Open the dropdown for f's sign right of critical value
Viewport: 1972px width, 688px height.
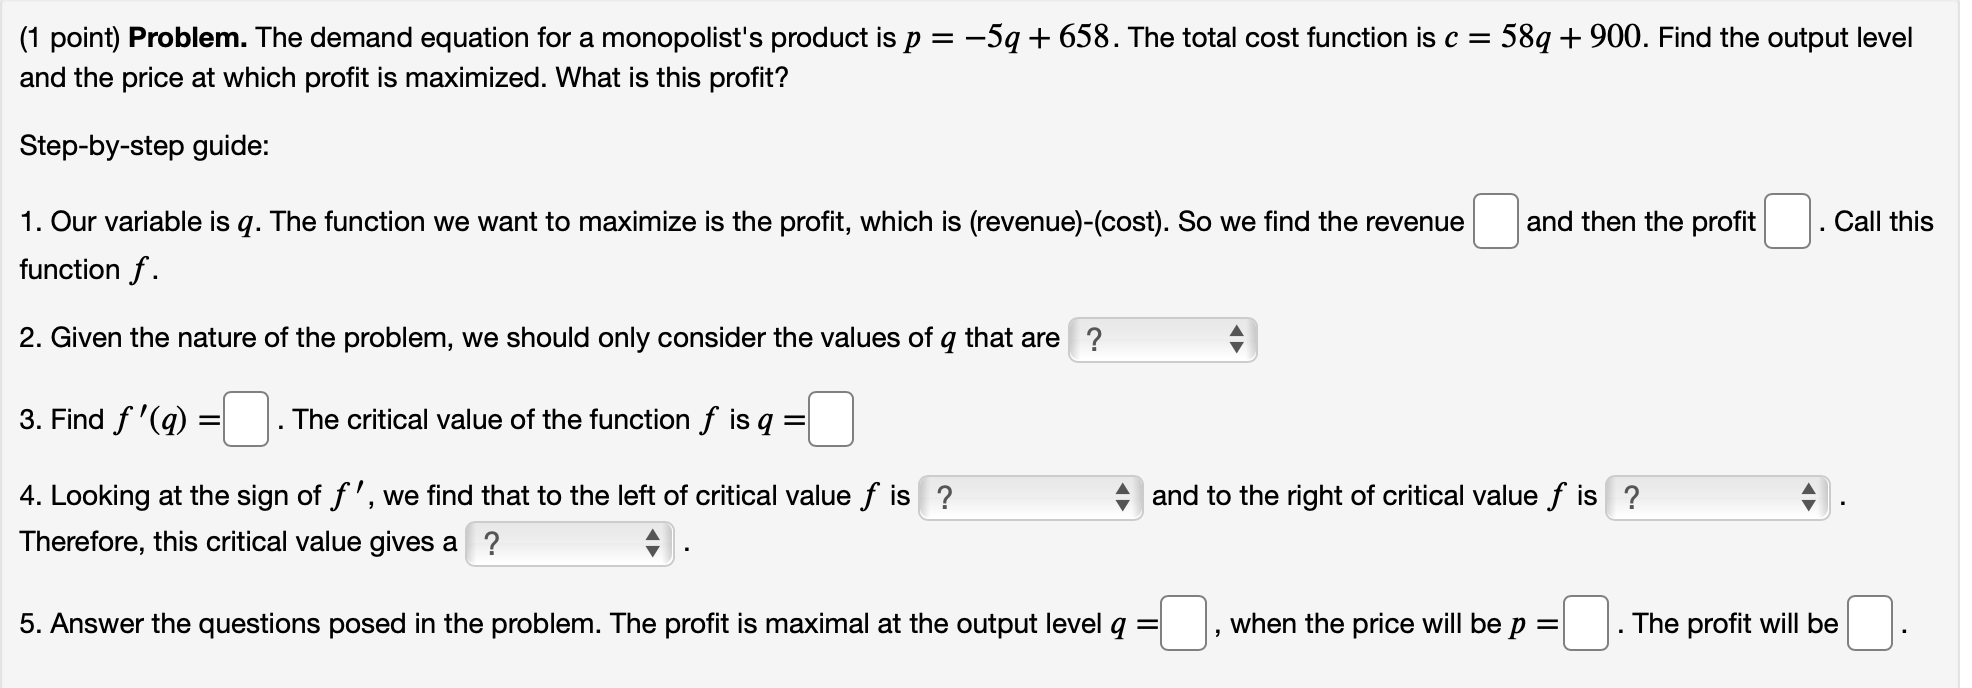1720,495
